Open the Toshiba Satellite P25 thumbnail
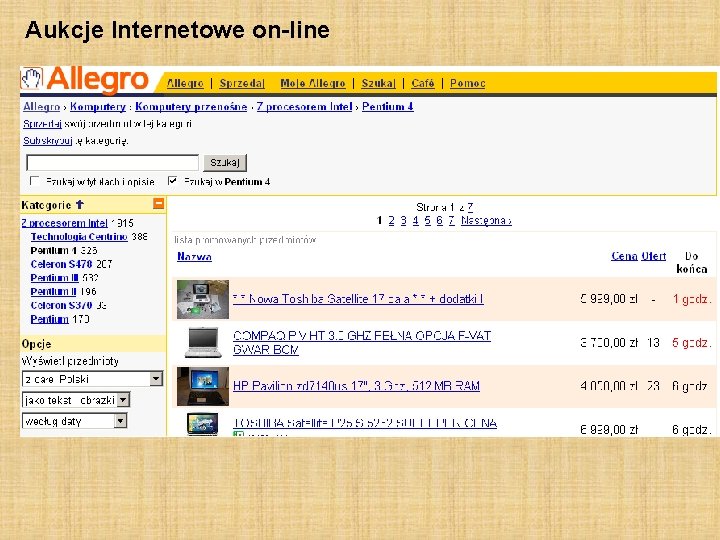 [x=202, y=424]
